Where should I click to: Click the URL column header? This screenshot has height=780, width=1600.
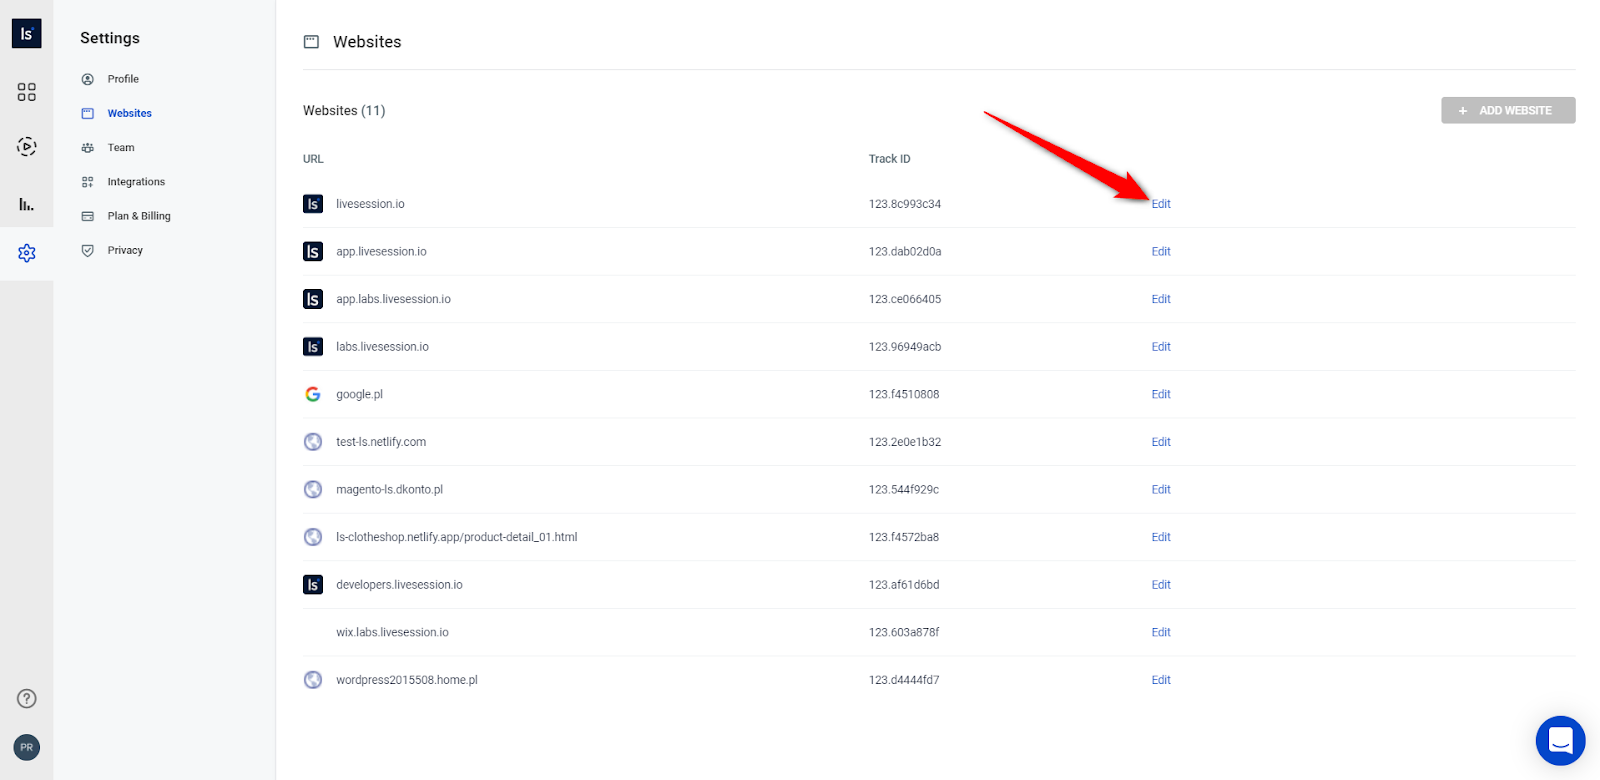[313, 159]
